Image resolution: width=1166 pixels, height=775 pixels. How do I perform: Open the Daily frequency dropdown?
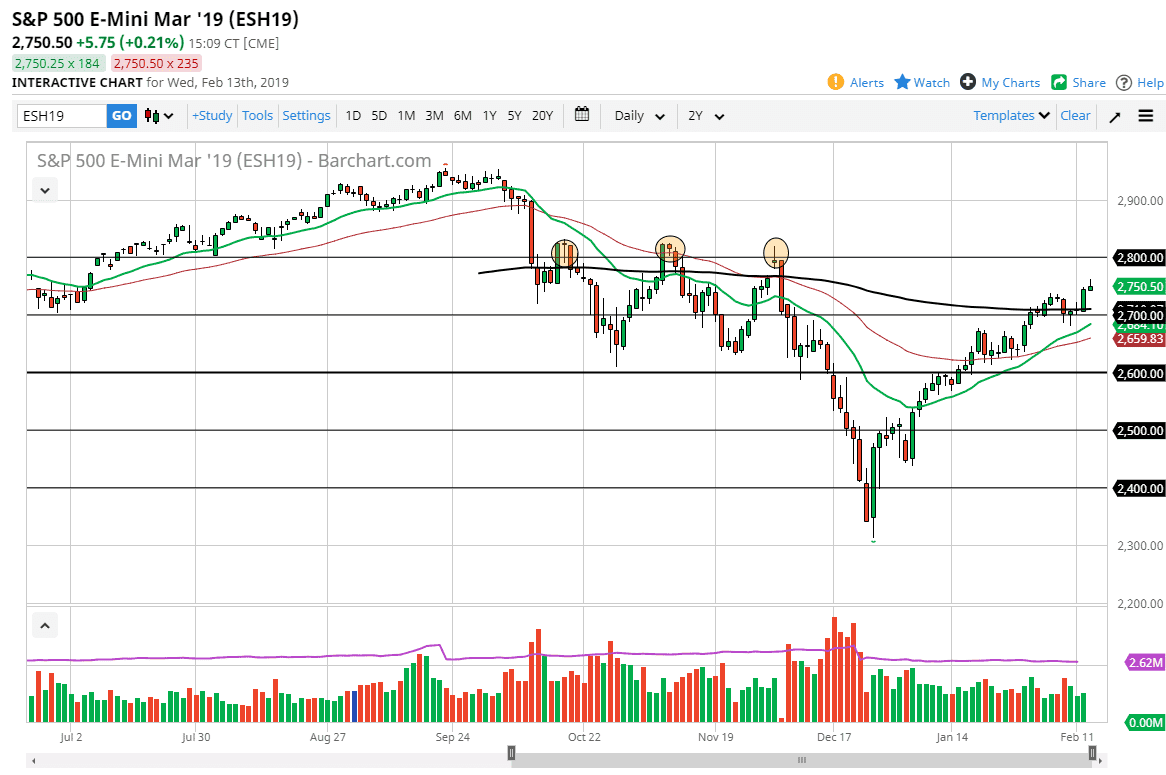pos(637,115)
